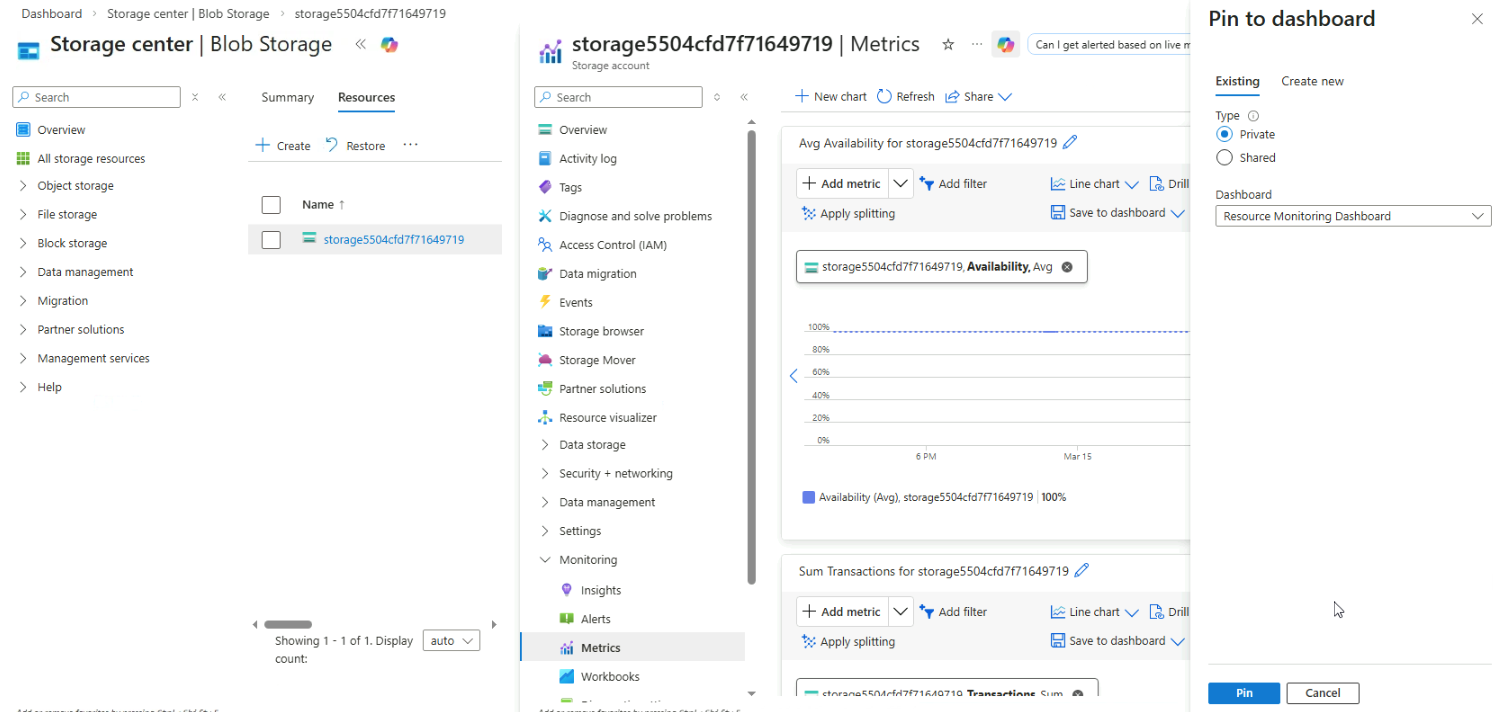1505x712 pixels.
Task: Click the Refresh icon in the metrics toolbar
Action: [x=884, y=97]
